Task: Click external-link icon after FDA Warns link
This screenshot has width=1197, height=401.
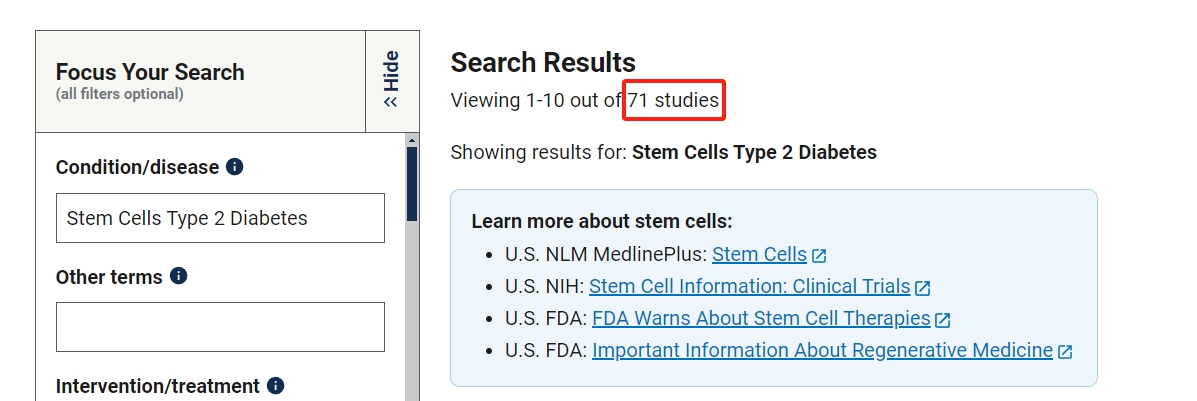Action: point(943,320)
